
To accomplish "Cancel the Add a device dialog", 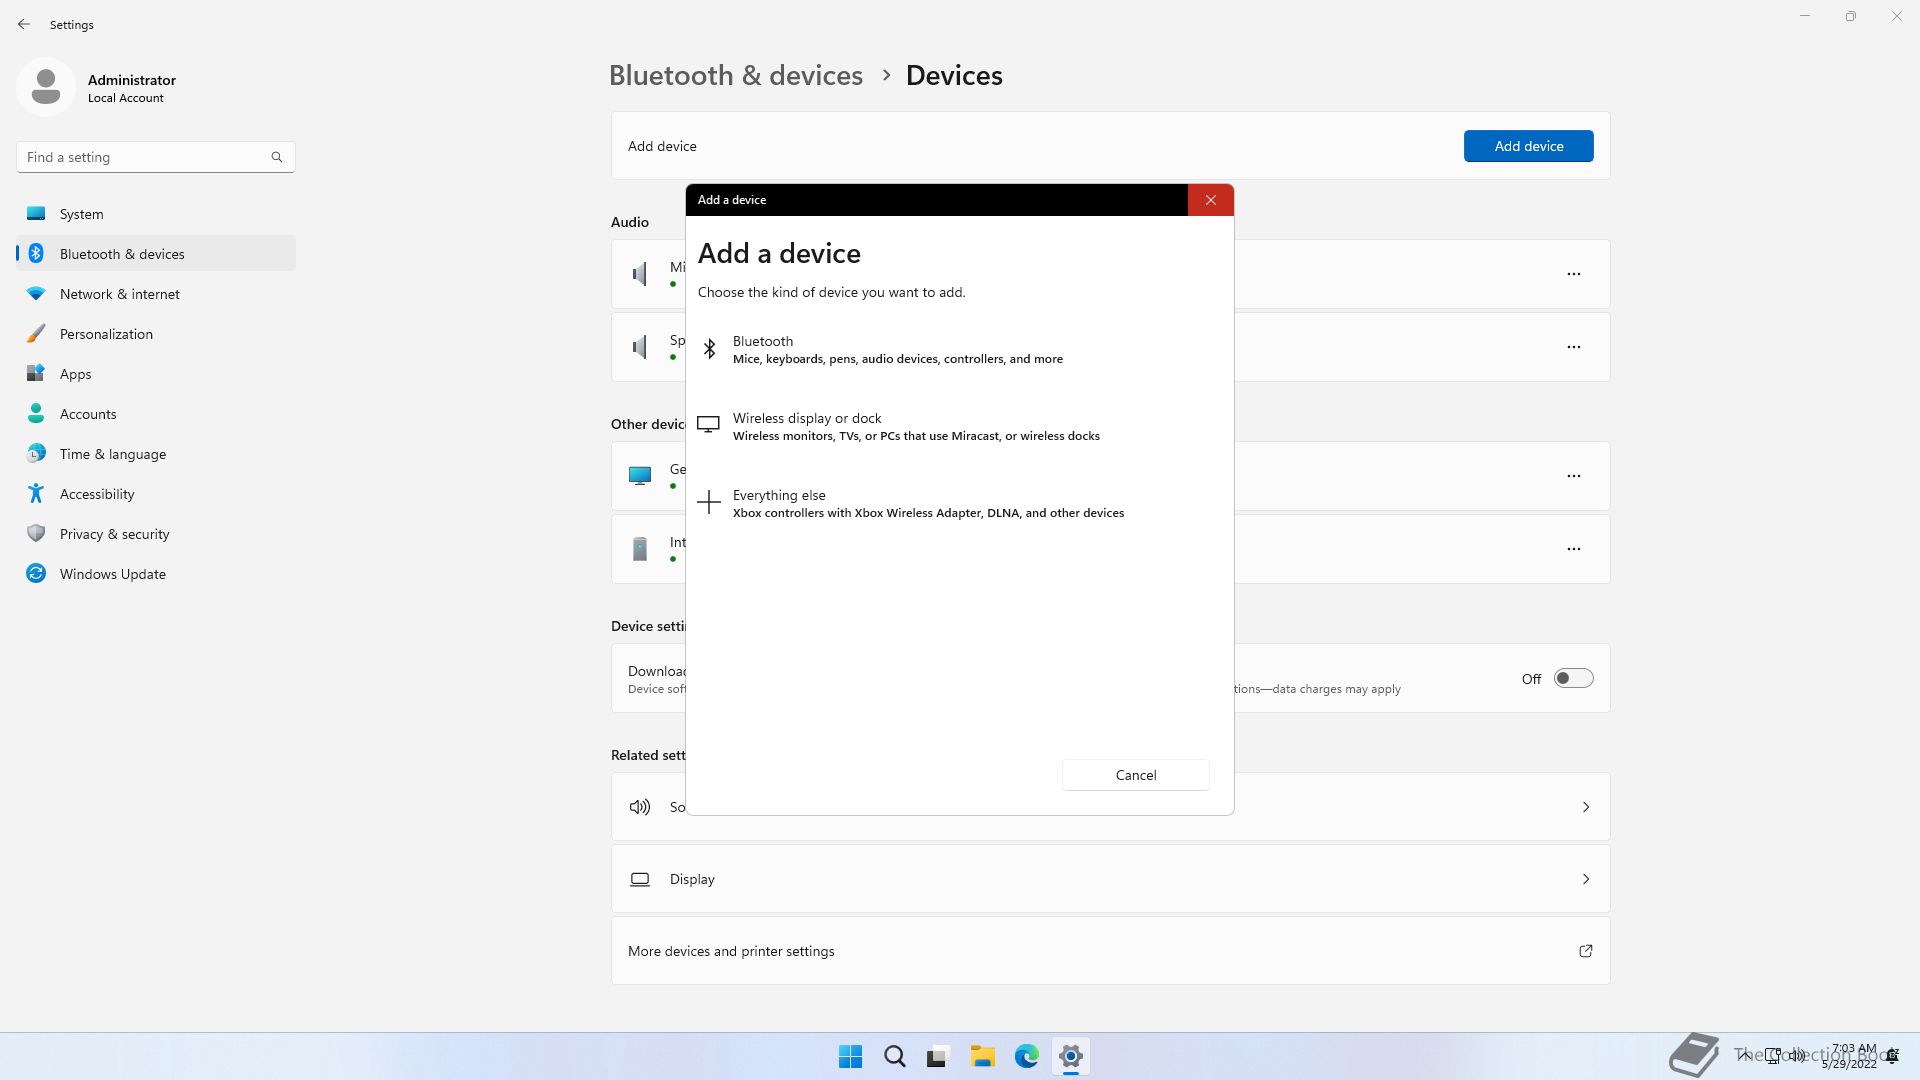I will (1135, 775).
